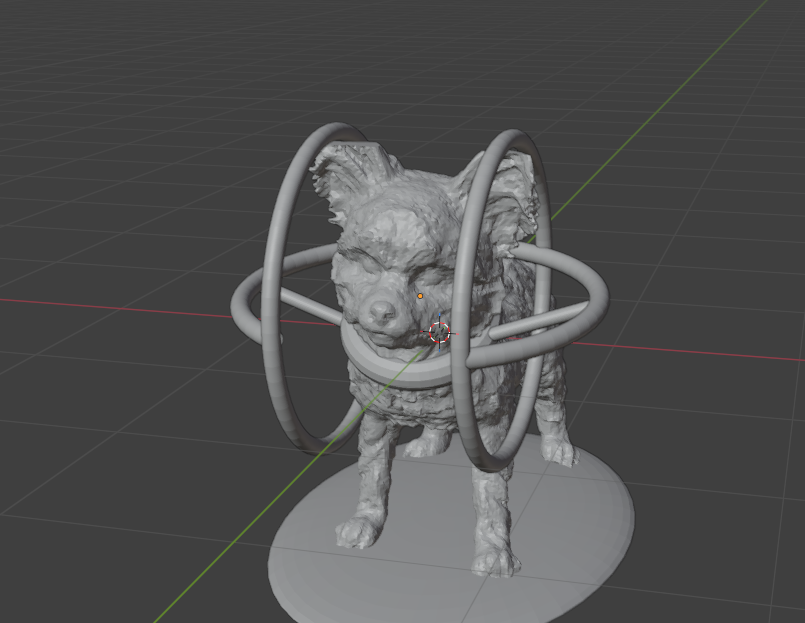Click the 3D cursor crosshair
This screenshot has height=623, width=805.
coord(439,333)
